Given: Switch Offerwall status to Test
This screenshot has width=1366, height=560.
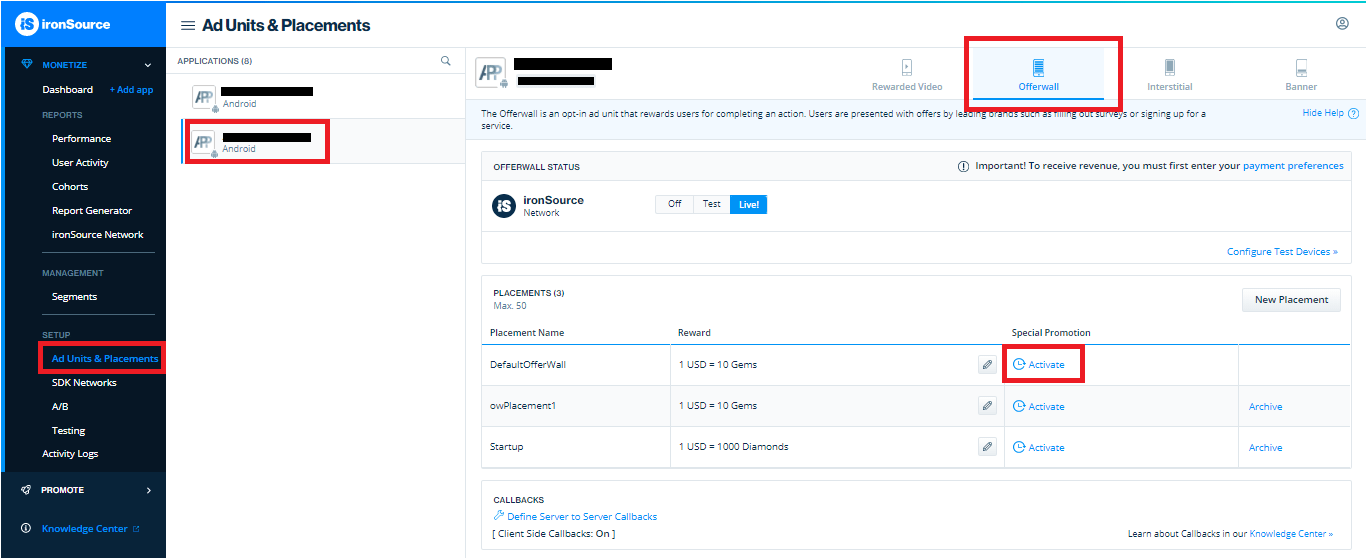Looking at the screenshot, I should (x=711, y=204).
